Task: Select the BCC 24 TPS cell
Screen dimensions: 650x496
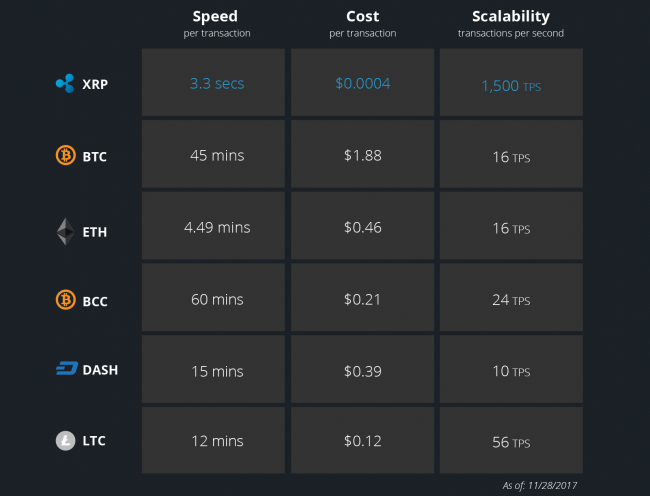Action: click(x=511, y=297)
